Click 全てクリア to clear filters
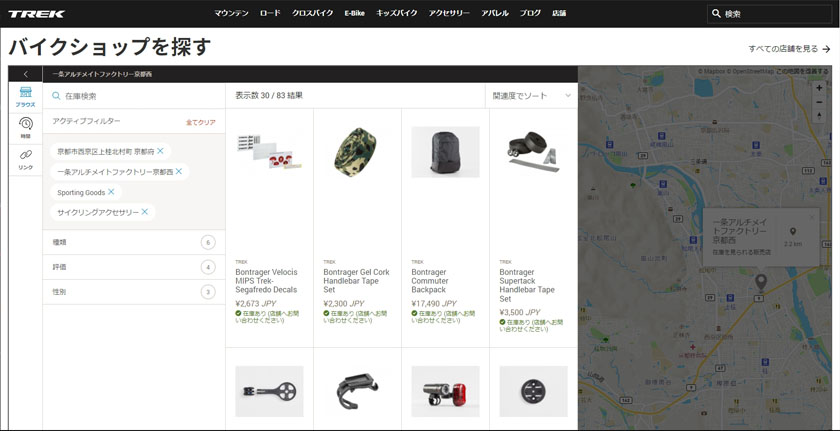Screen dimensions: 840x431 (201, 123)
